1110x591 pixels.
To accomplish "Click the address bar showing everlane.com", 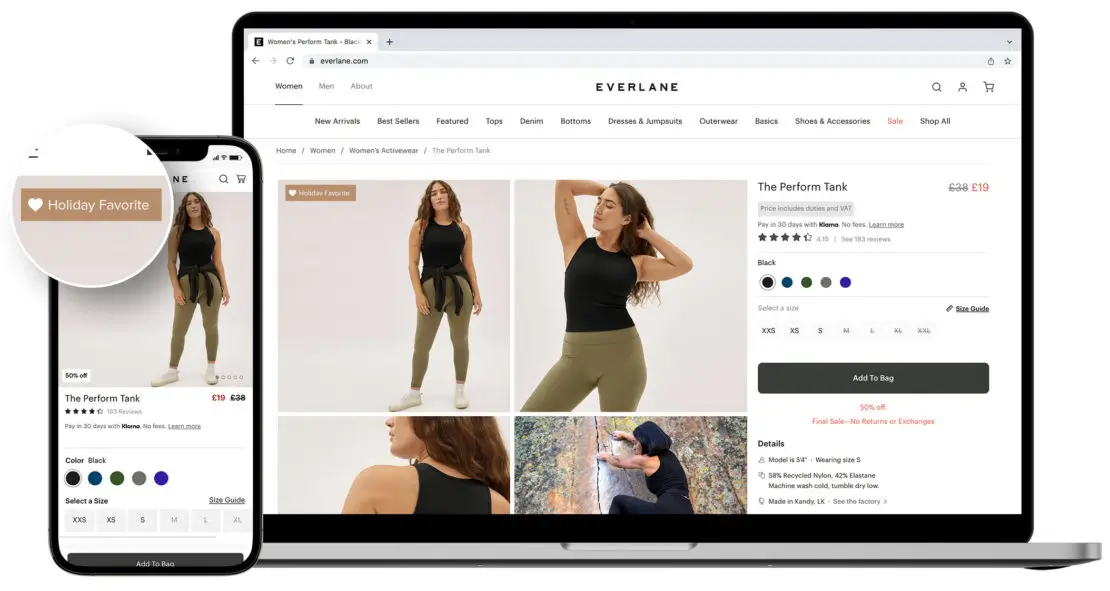I will 644,61.
